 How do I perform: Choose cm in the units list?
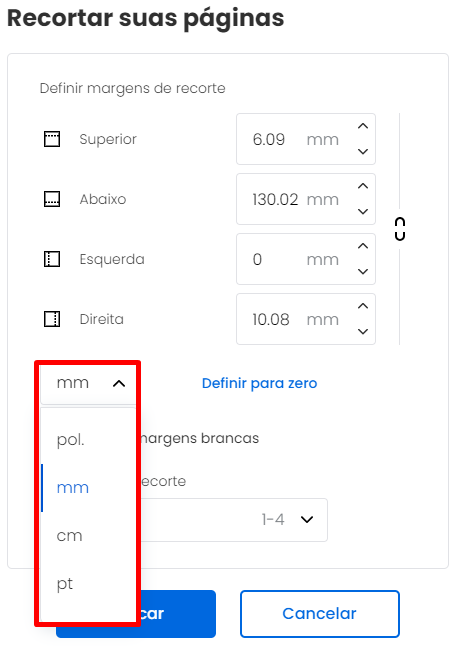click(x=88, y=536)
